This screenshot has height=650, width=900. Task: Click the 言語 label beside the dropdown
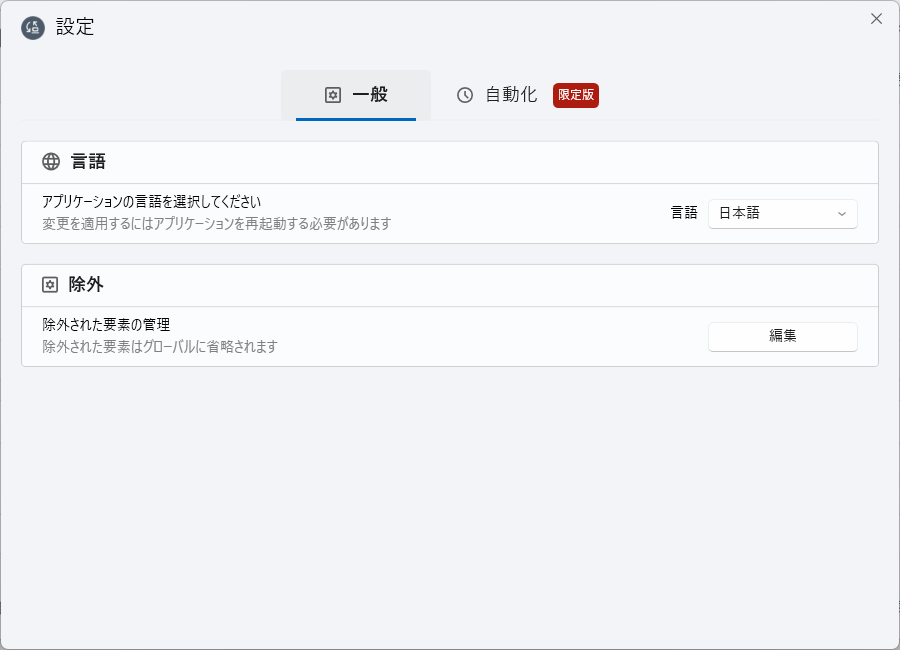click(x=684, y=213)
